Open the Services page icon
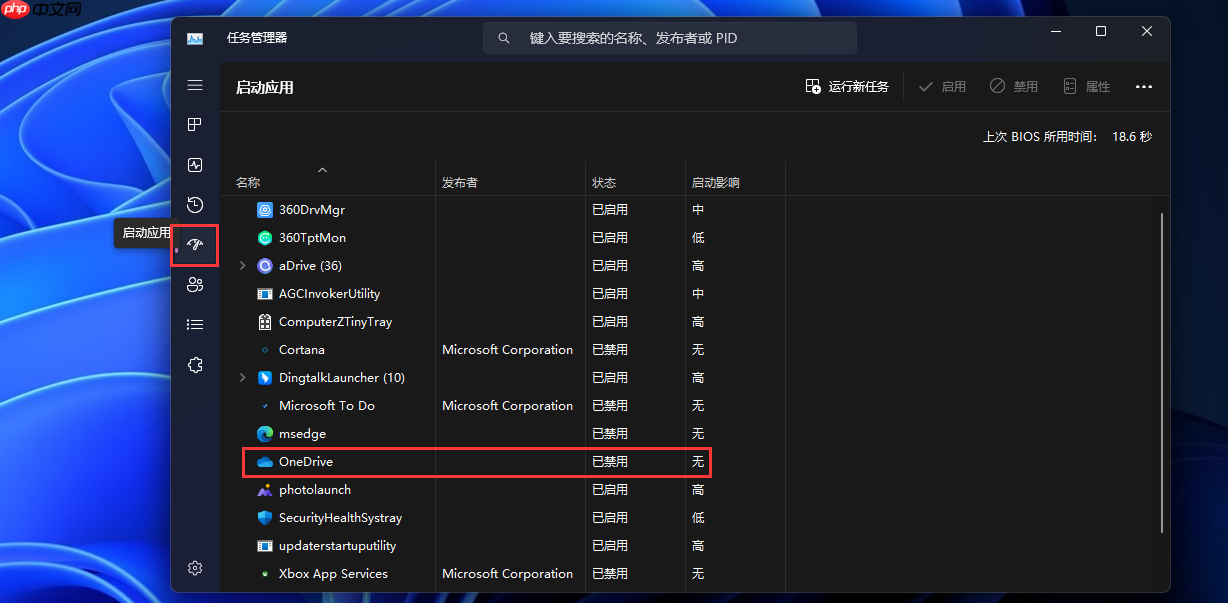 [x=195, y=365]
